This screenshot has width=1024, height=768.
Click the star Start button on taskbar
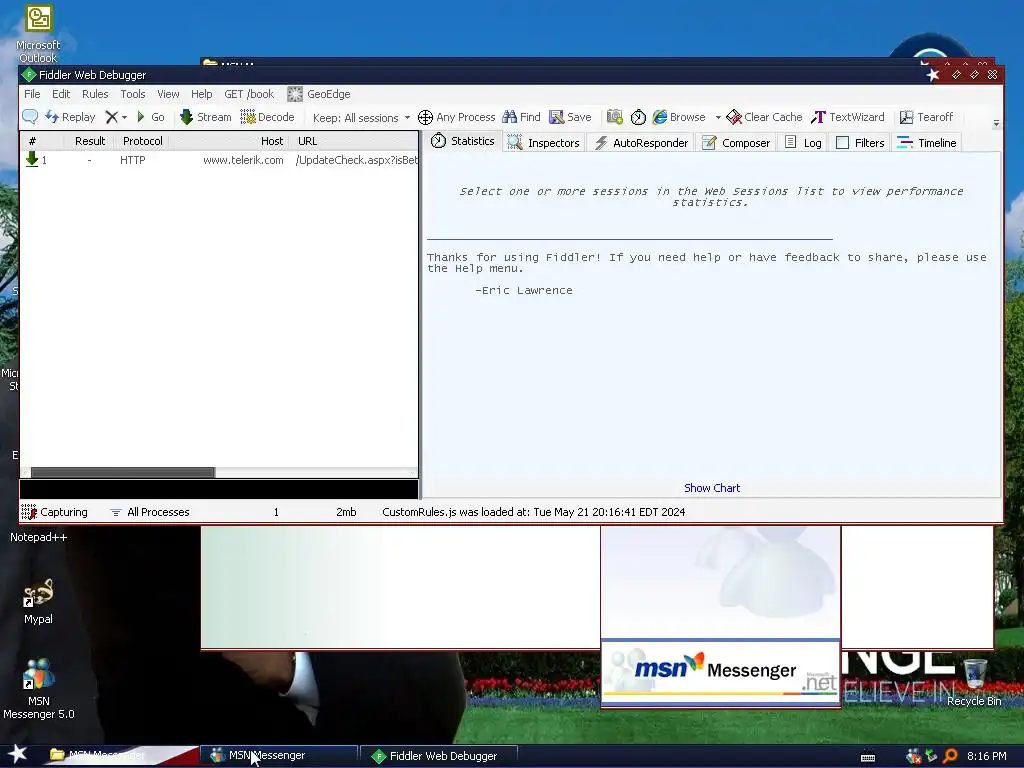click(x=18, y=754)
